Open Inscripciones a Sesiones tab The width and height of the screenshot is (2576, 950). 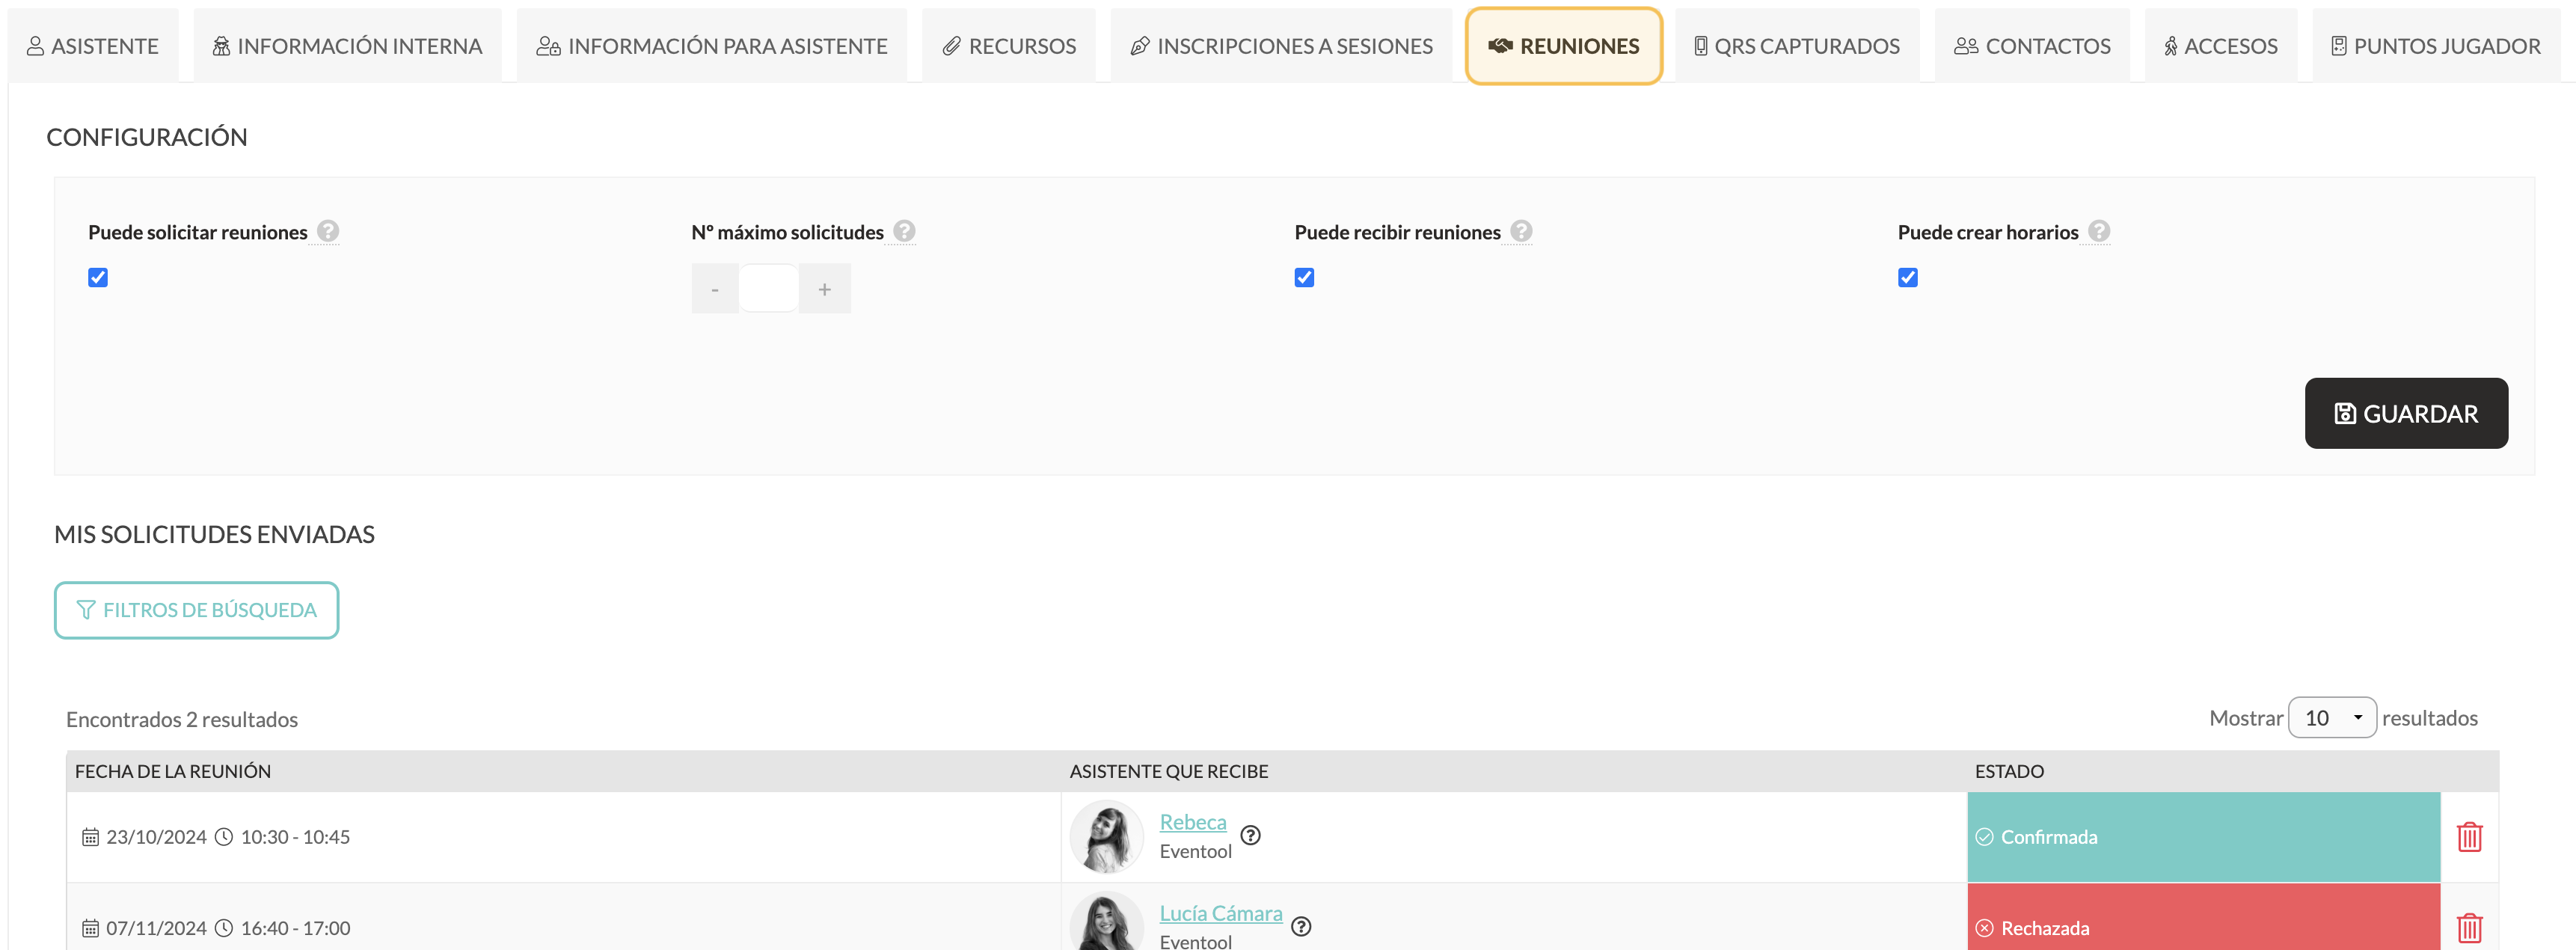[1281, 46]
